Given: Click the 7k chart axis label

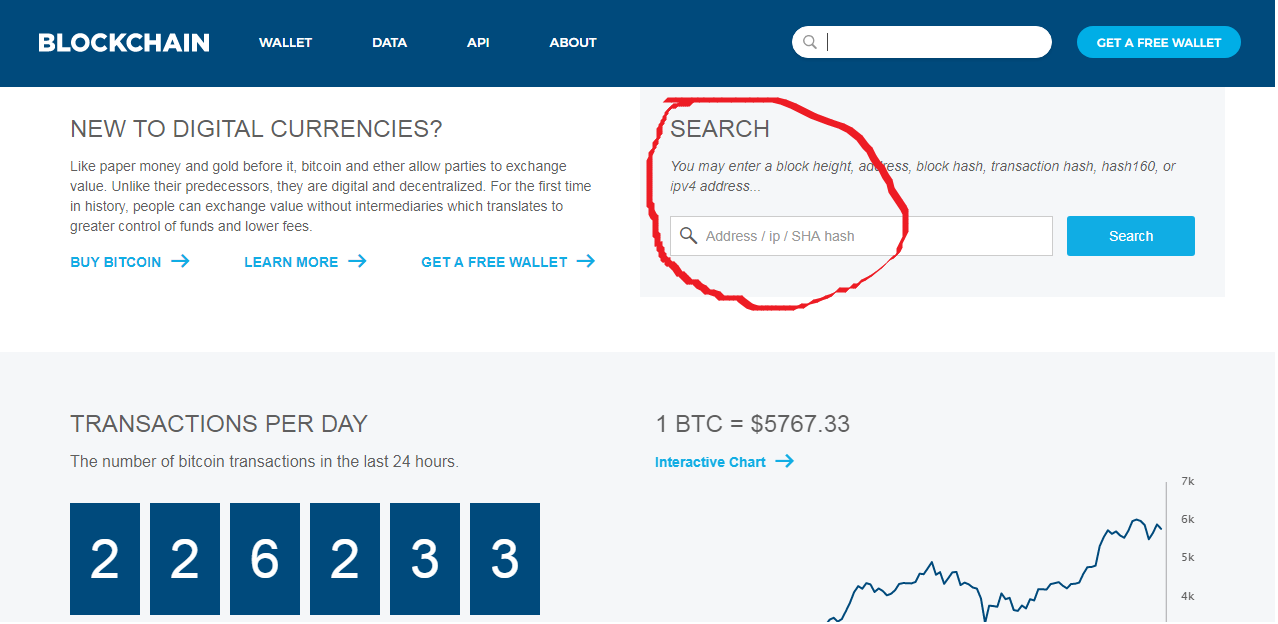Looking at the screenshot, I should point(1188,482).
